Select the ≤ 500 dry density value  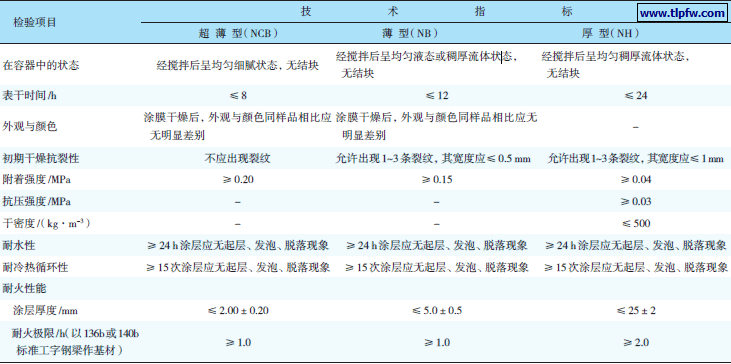(x=635, y=223)
